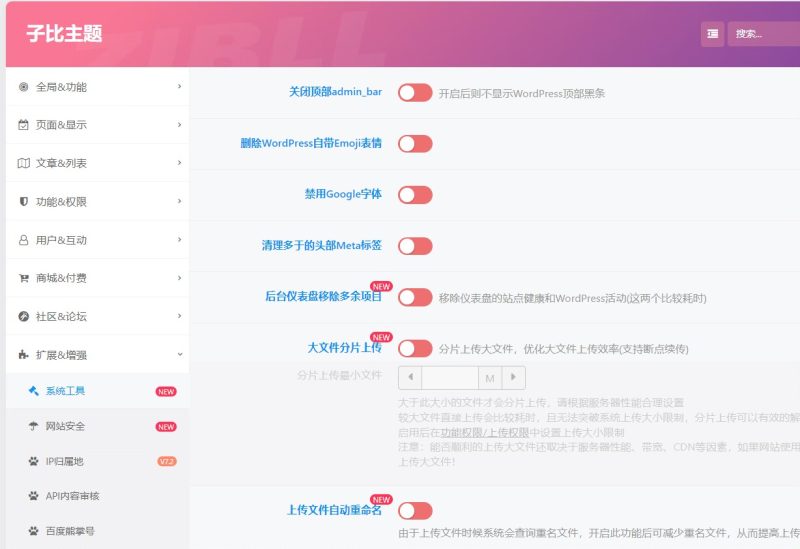This screenshot has height=549, width=800.
Task: Enable 上传文件自动重命名 switch
Action: (415, 511)
